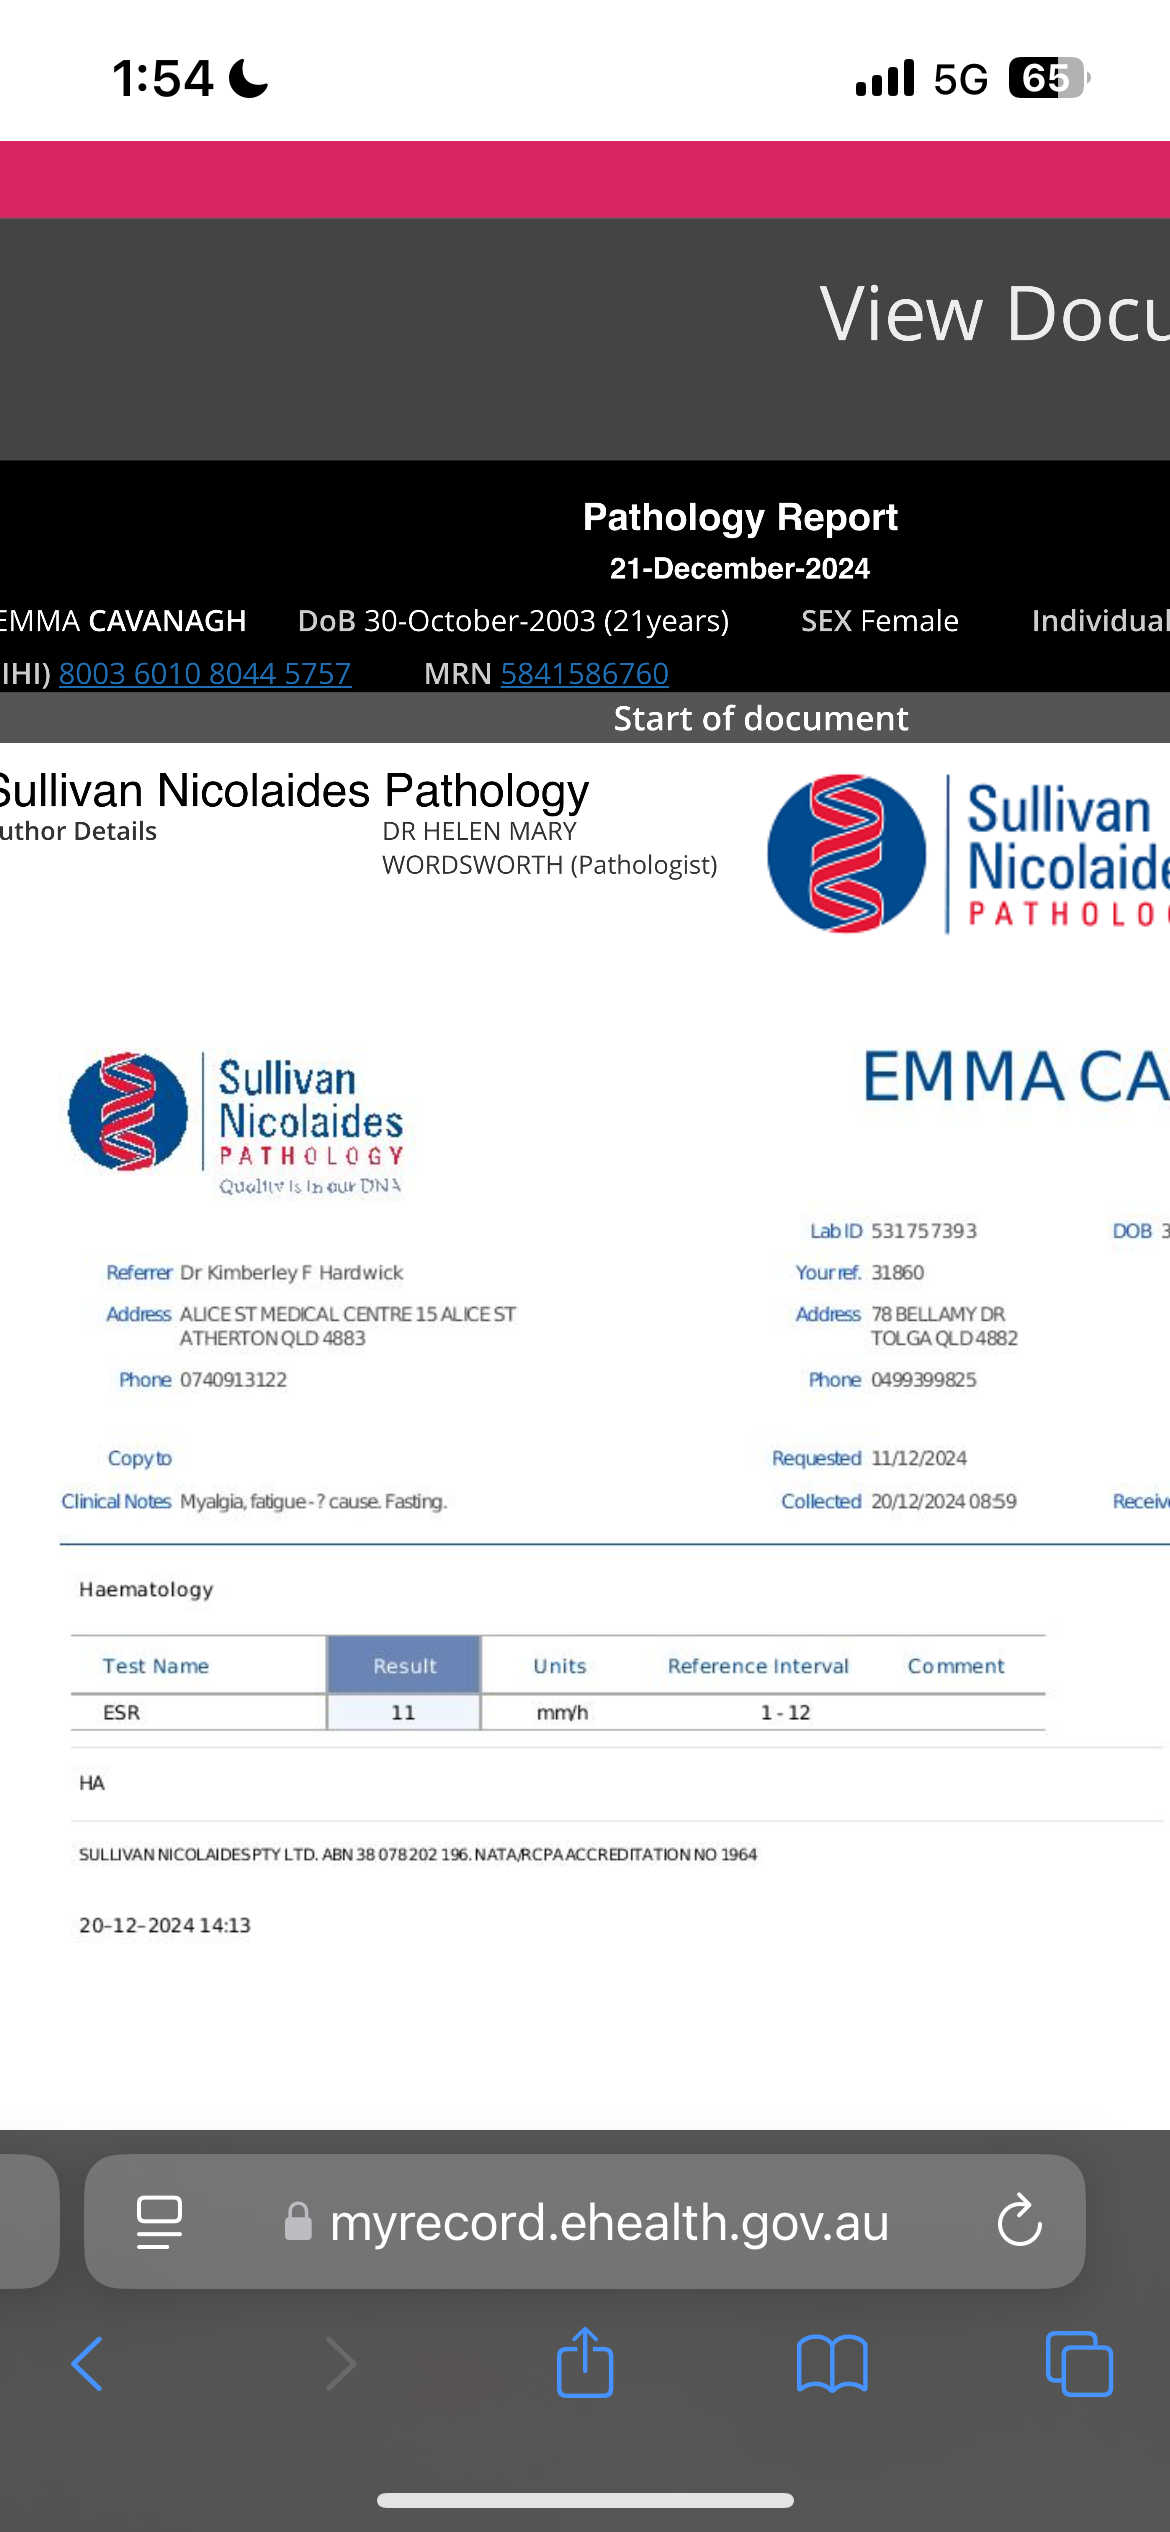
Task: Open the bookmarks book icon
Action: [x=832, y=2364]
